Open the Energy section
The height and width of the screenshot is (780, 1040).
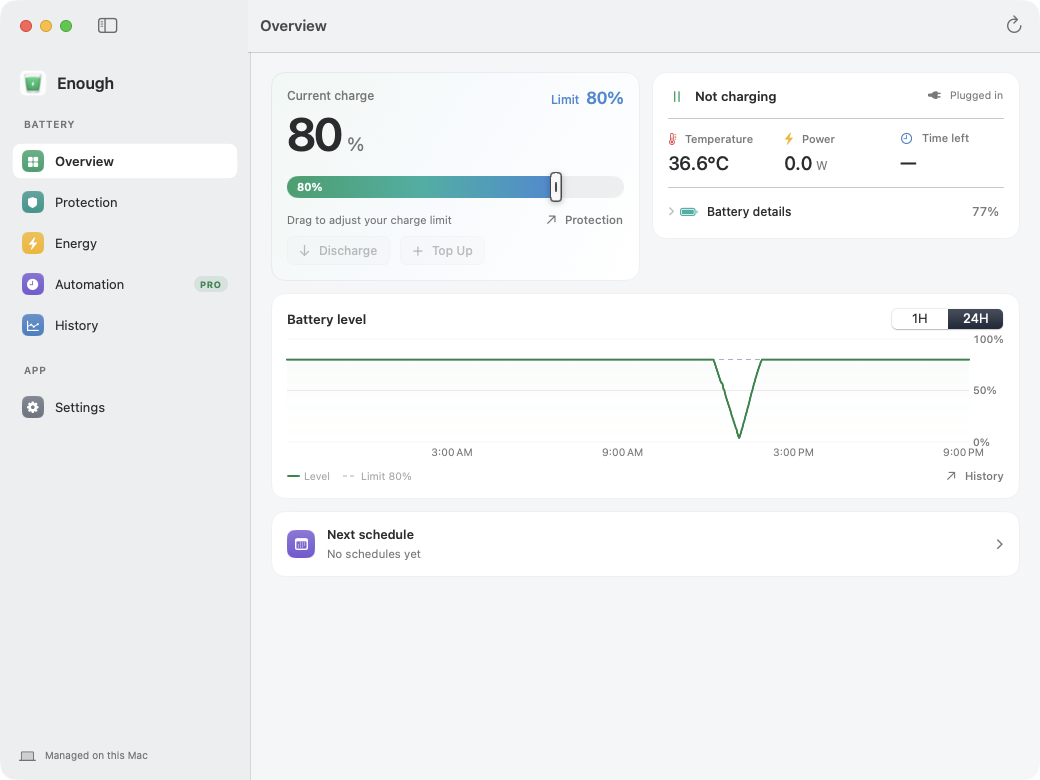point(125,243)
